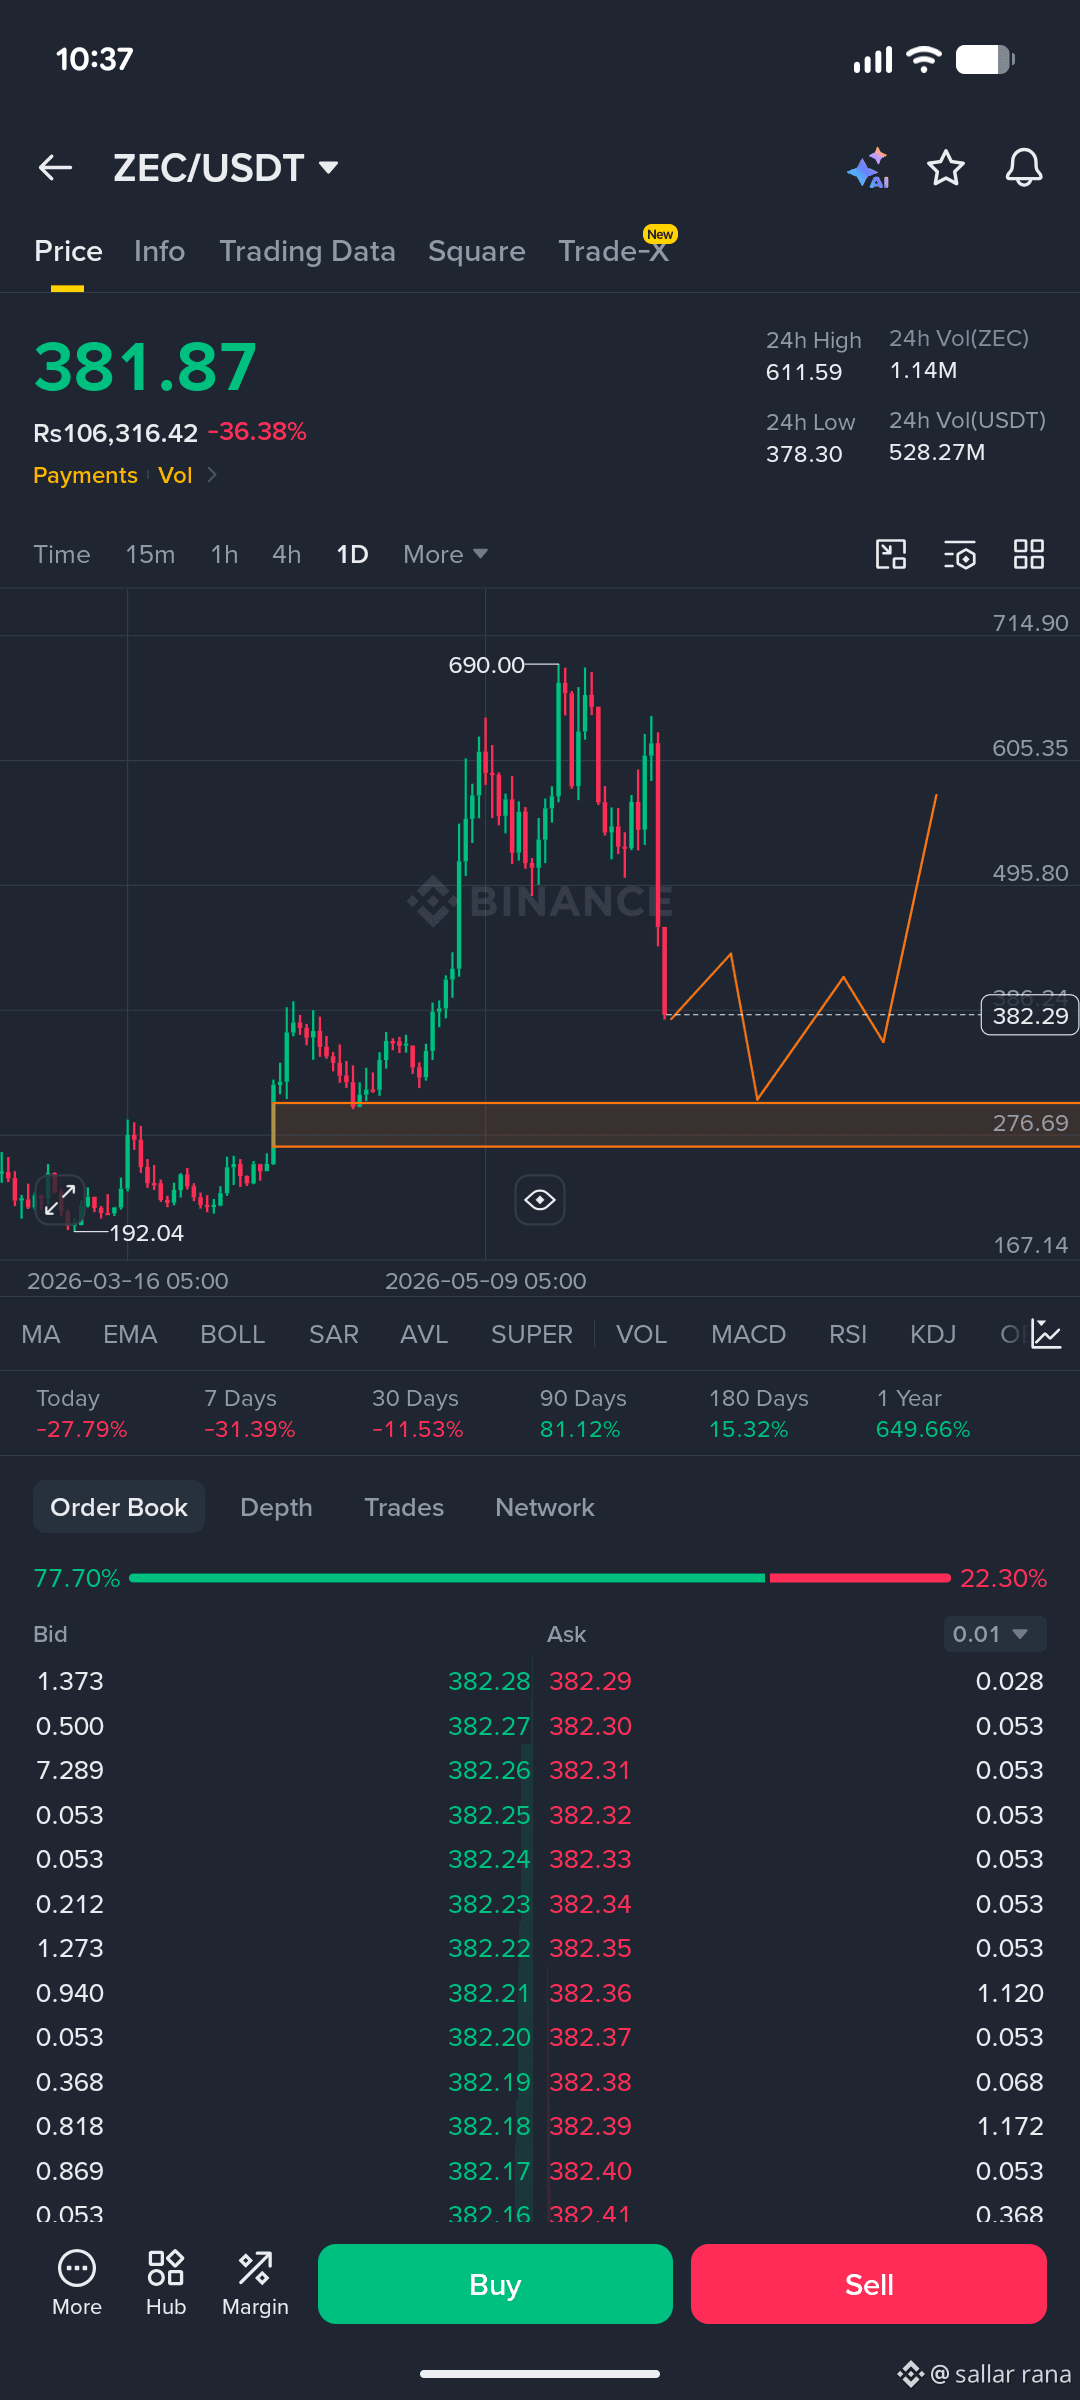Tap the 381.87 last price

146,367
